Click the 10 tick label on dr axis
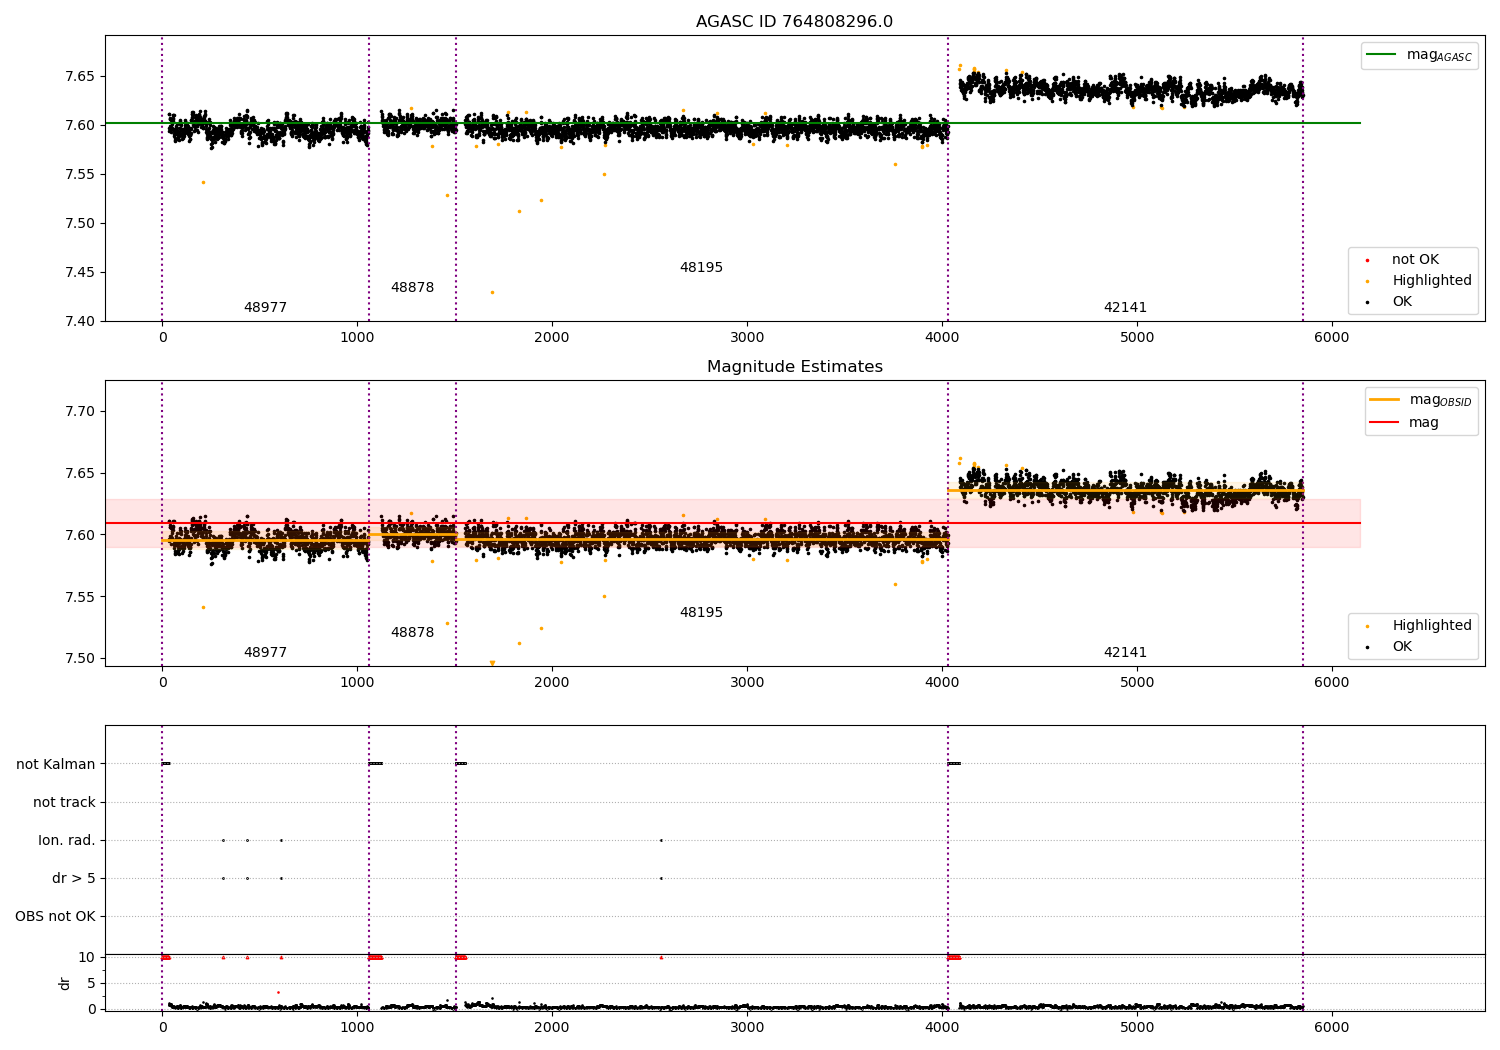Image resolution: width=1500 pixels, height=1050 pixels. (x=87, y=958)
